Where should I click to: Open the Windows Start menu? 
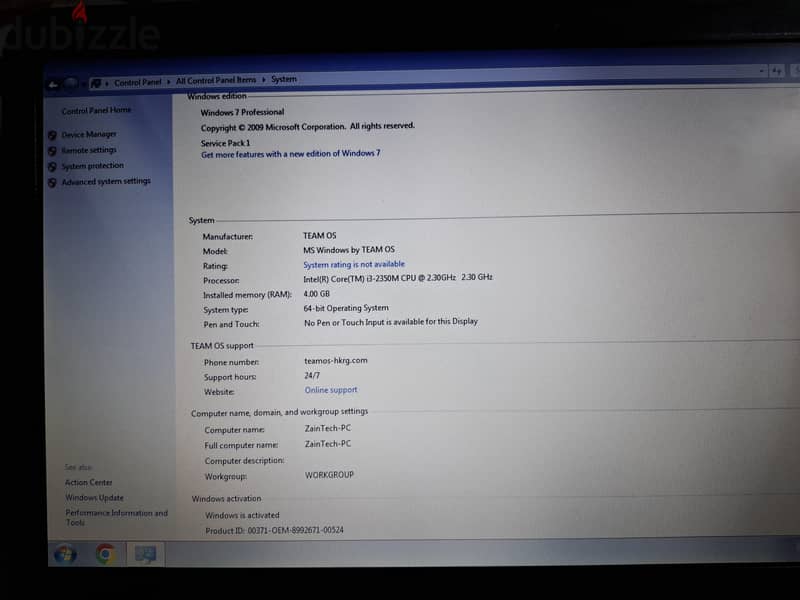point(65,555)
